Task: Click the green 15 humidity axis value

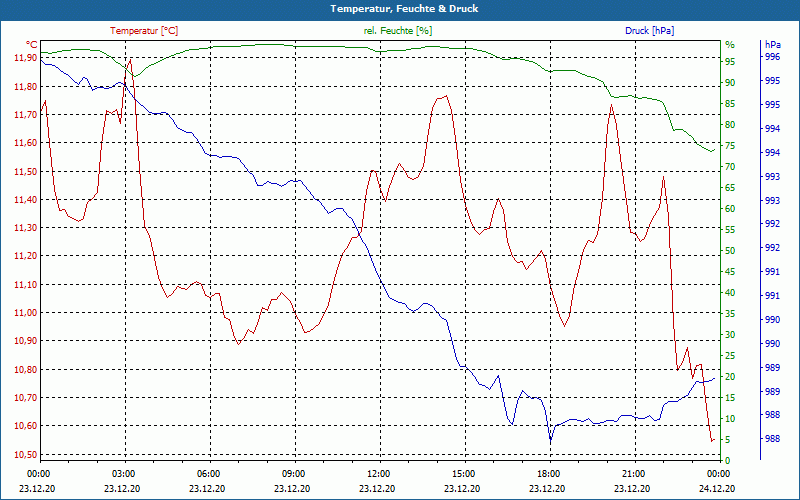Action: (x=730, y=398)
